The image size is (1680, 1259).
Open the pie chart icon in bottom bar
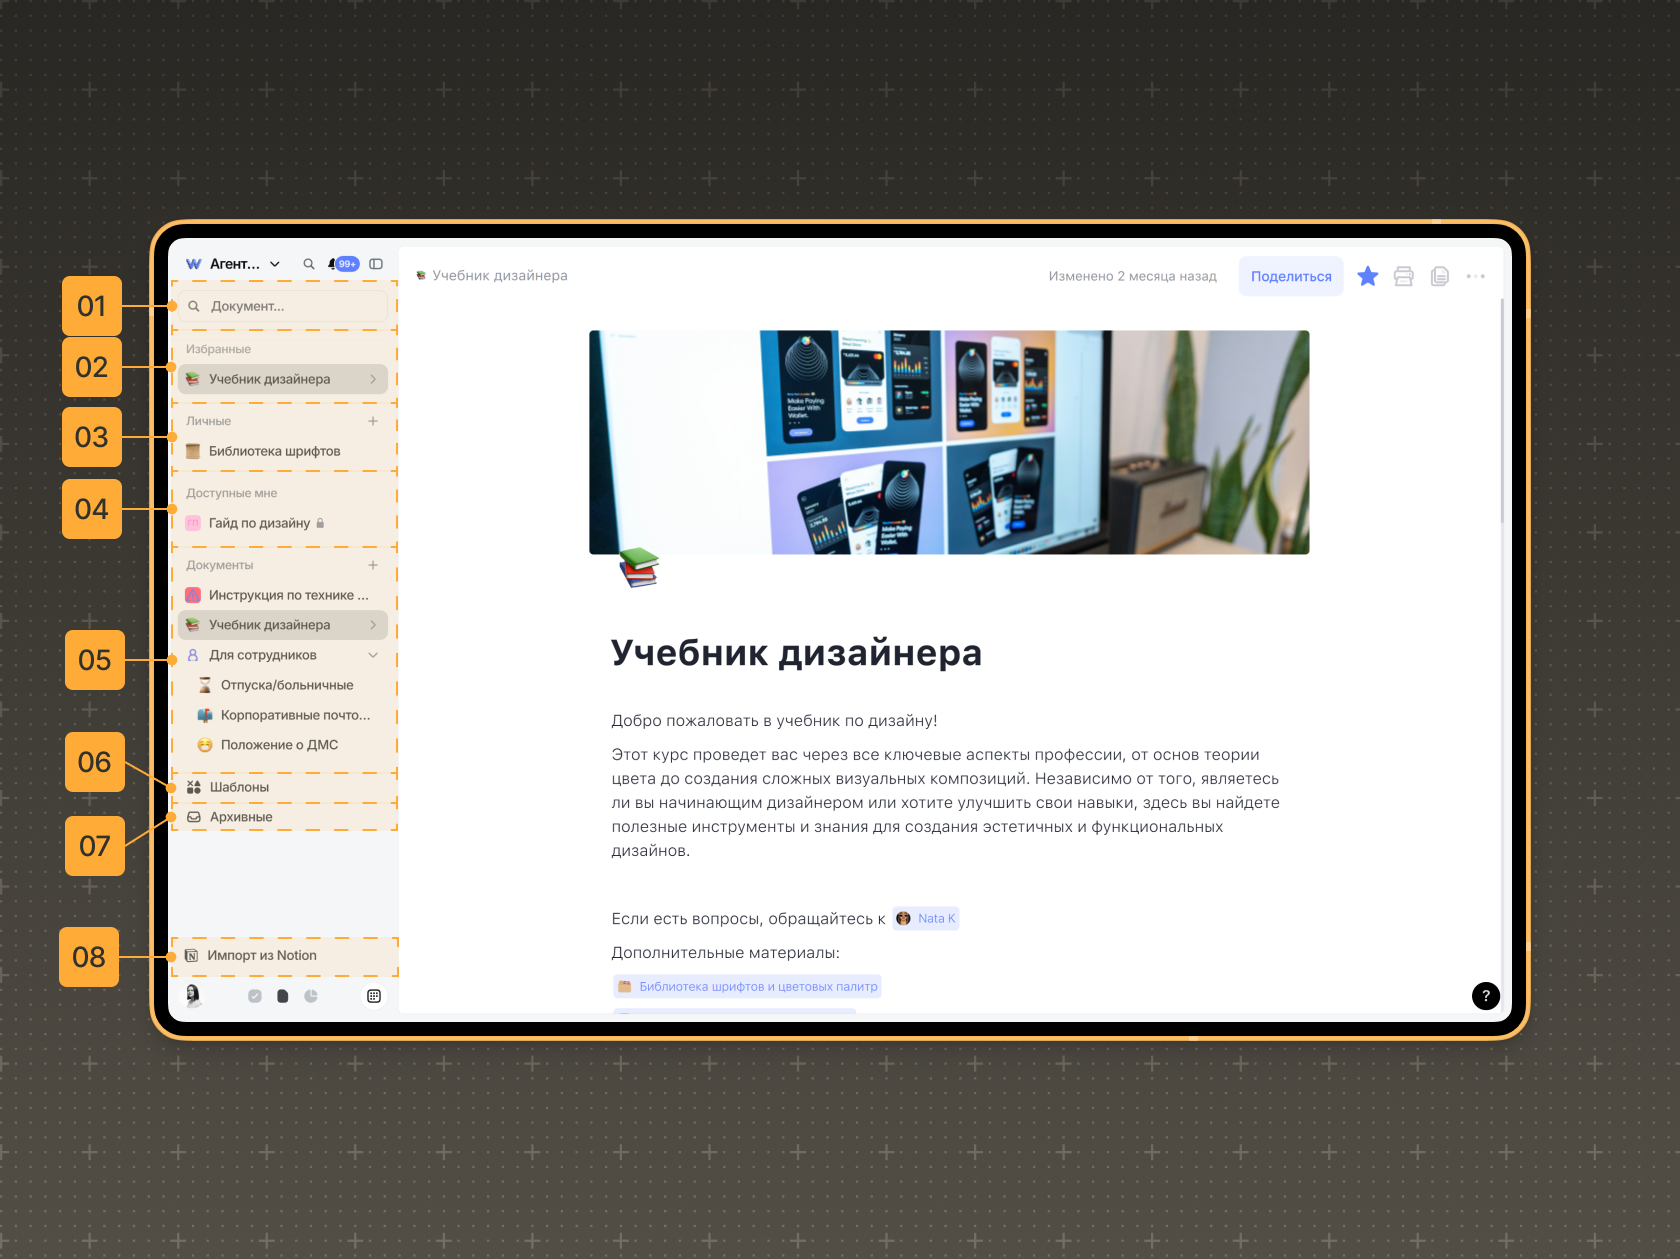click(x=311, y=996)
